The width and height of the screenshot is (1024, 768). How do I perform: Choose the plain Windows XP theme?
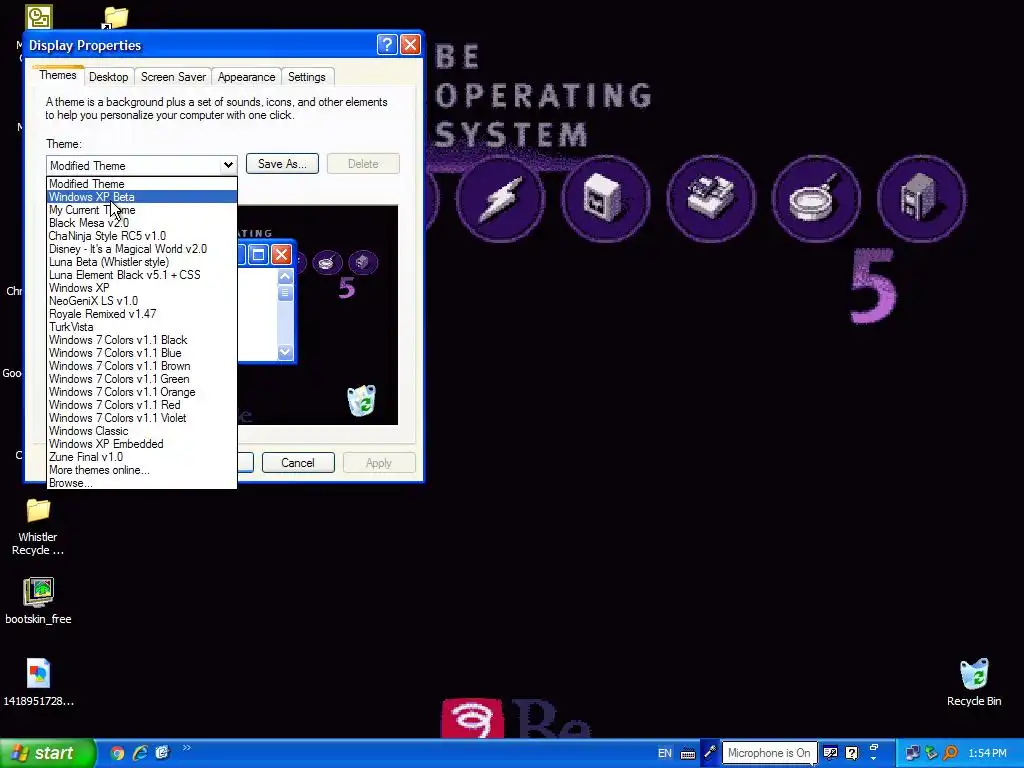pyautogui.click(x=142, y=288)
